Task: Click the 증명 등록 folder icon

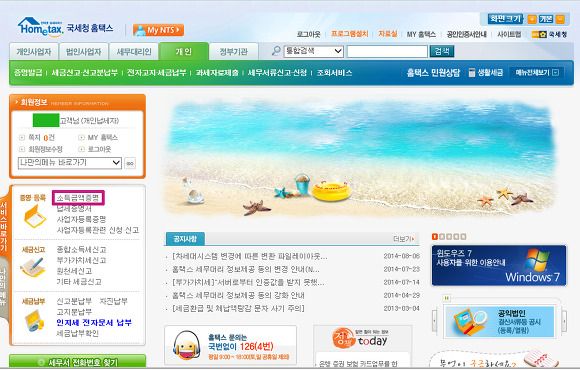Action: click(x=34, y=216)
